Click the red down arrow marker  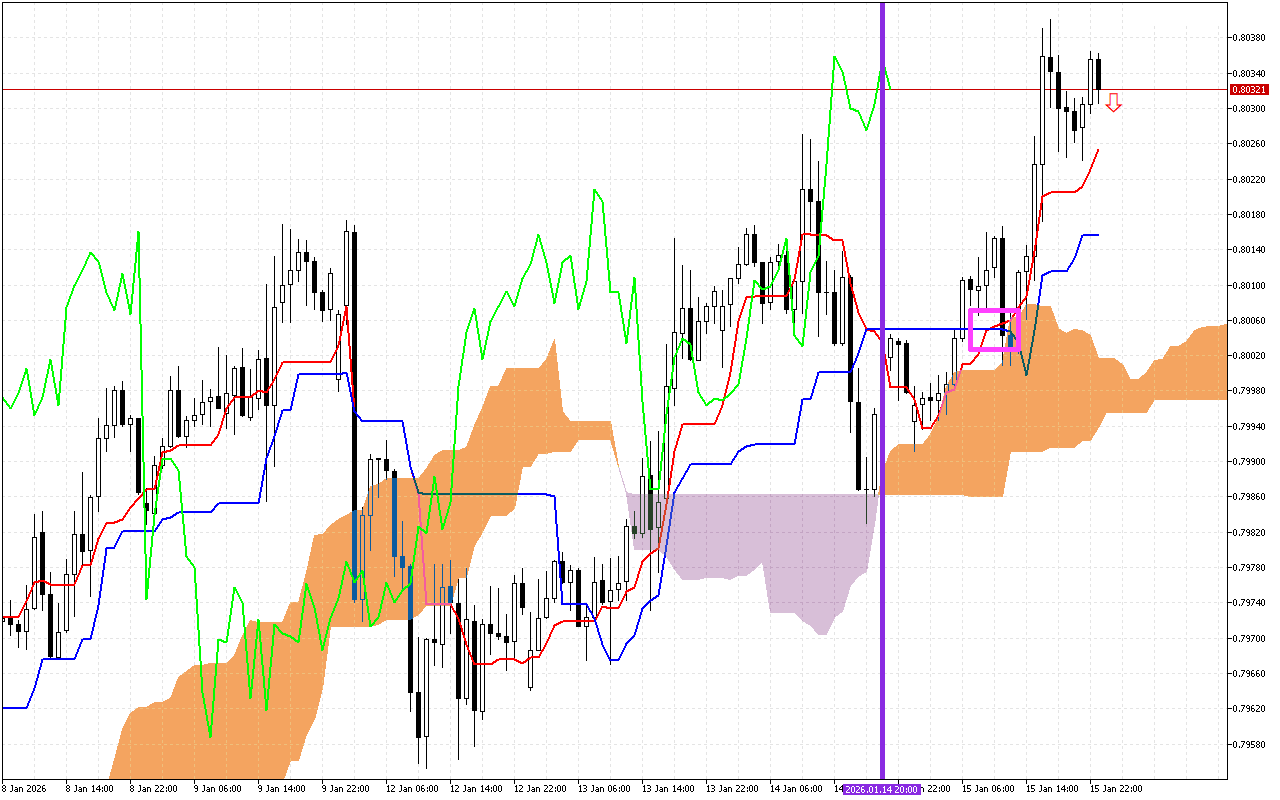(x=1113, y=102)
